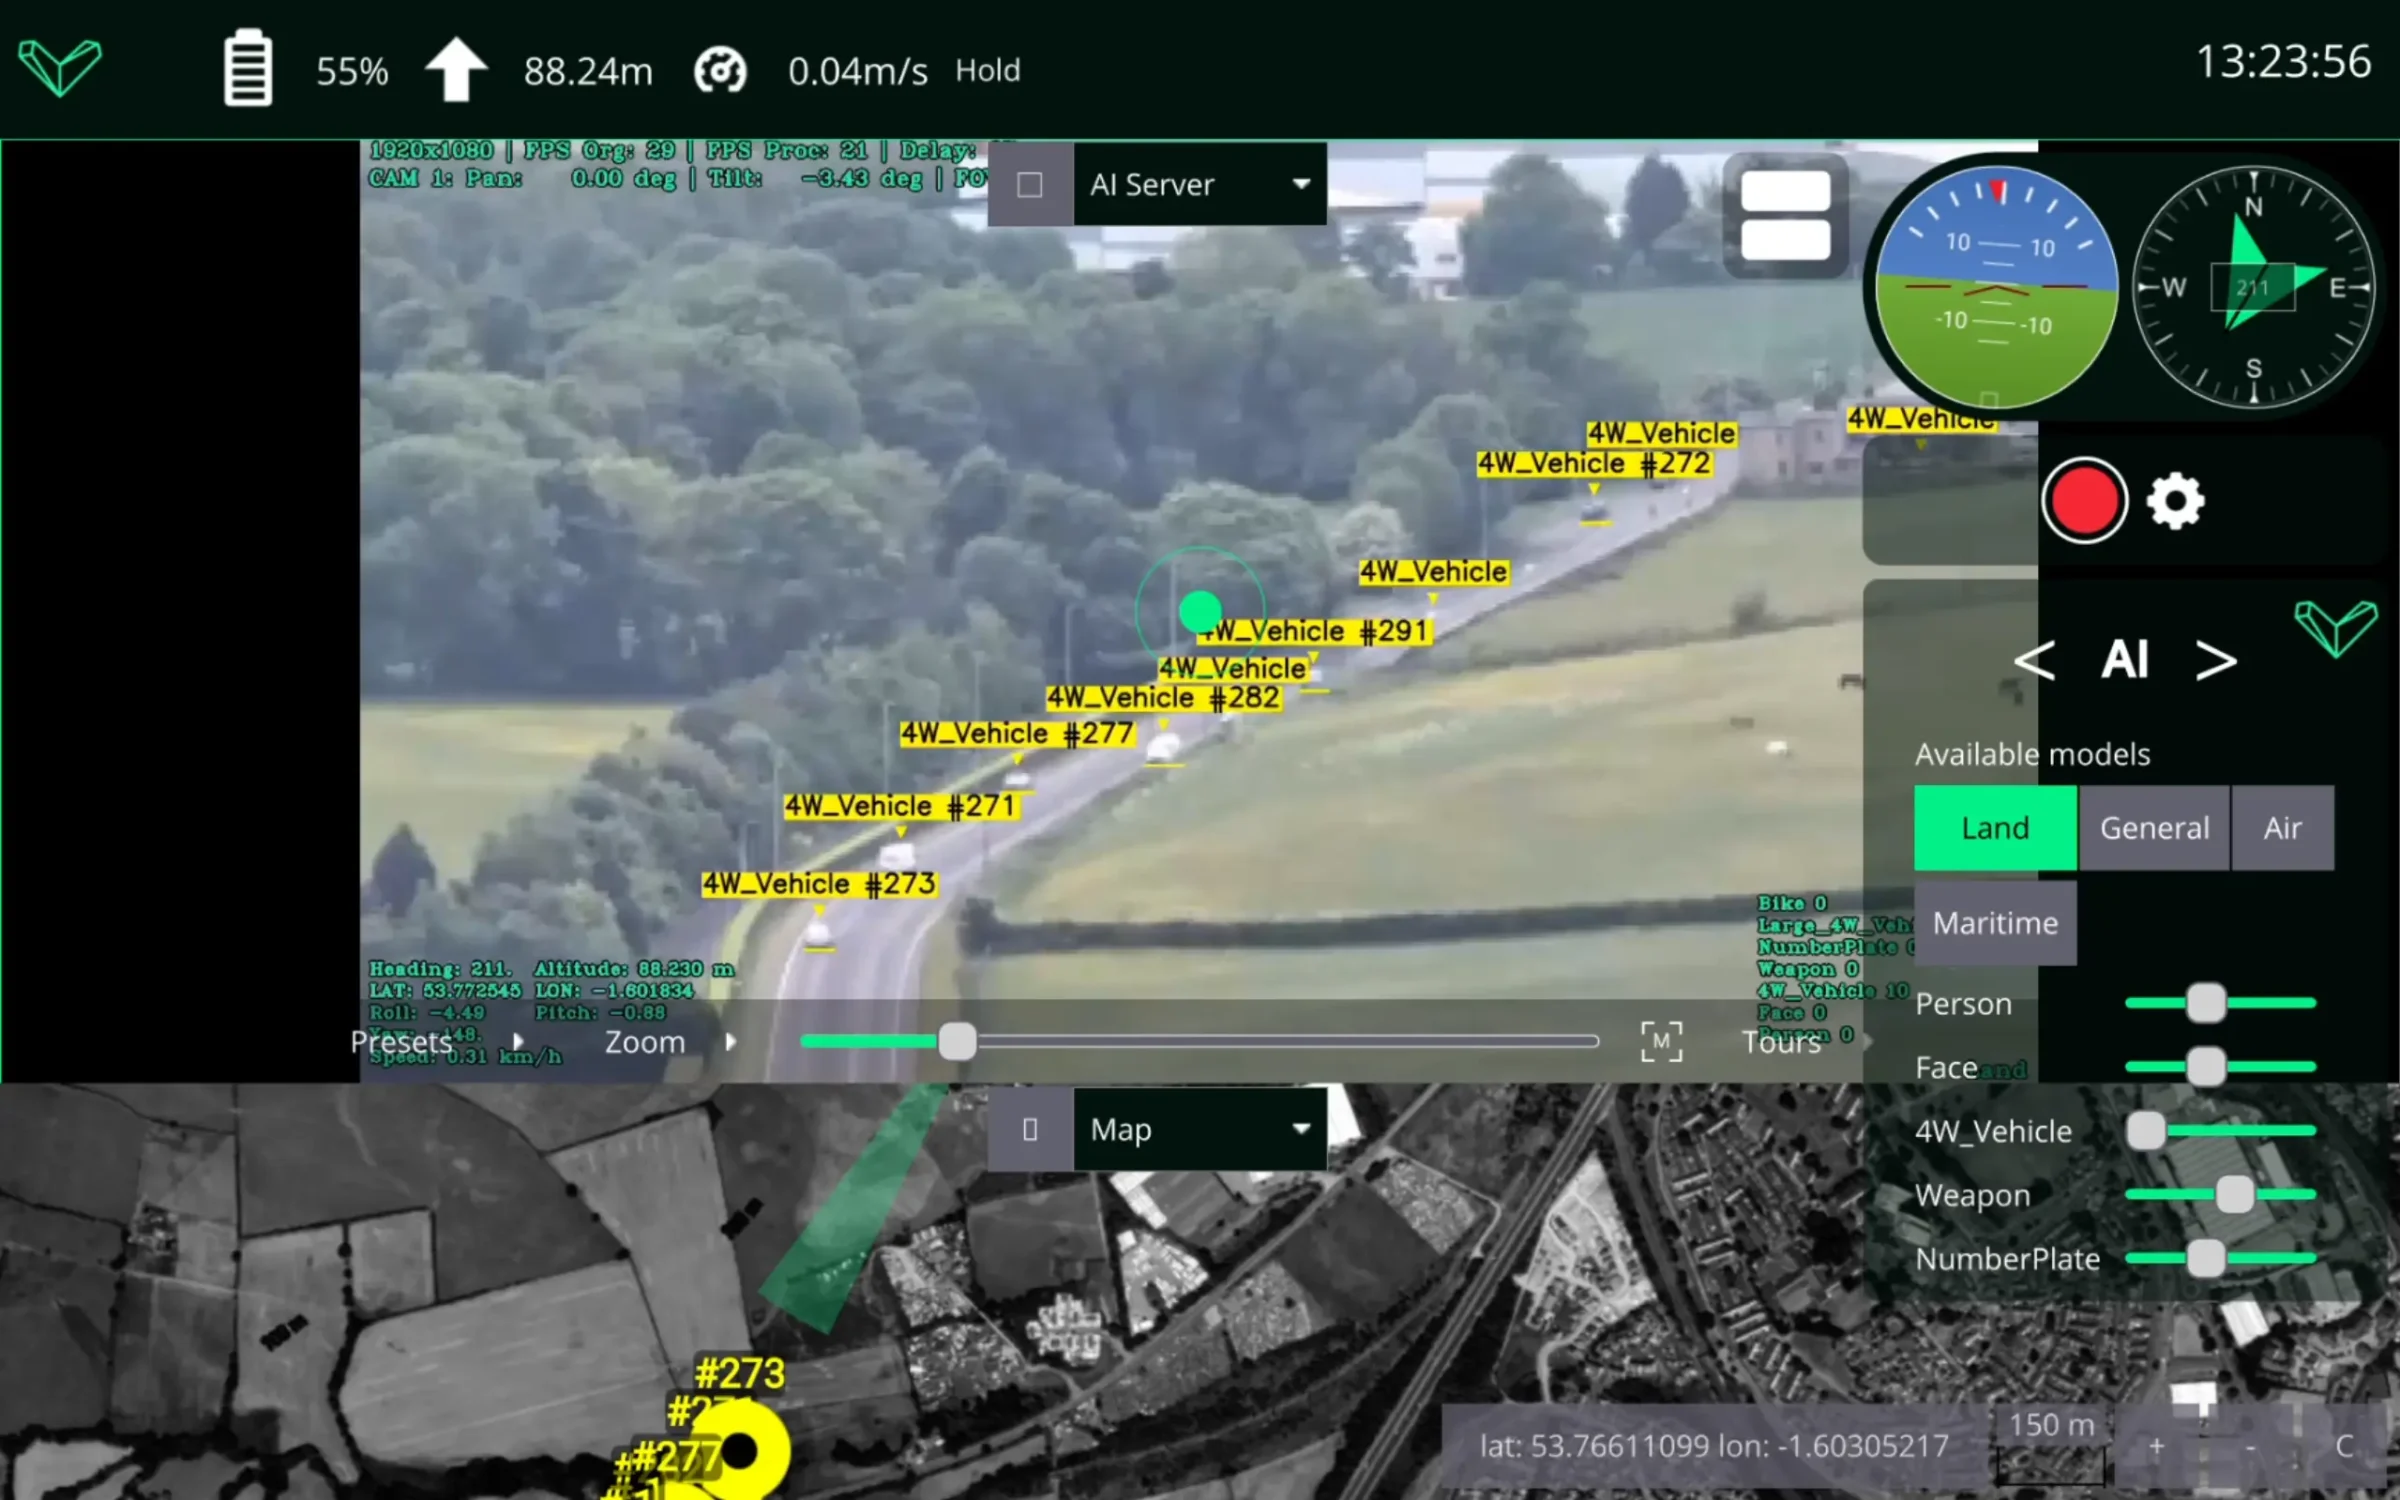Open settings via the gear icon
The image size is (2400, 1500).
click(2175, 501)
